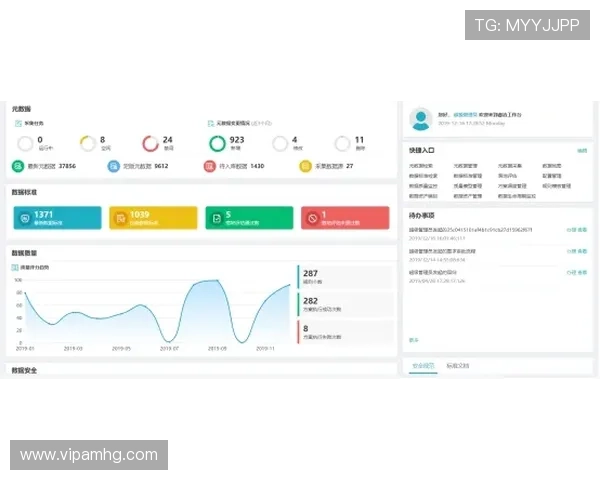Click the 282 statistic card beside the chart
600x480 pixels.
point(345,304)
